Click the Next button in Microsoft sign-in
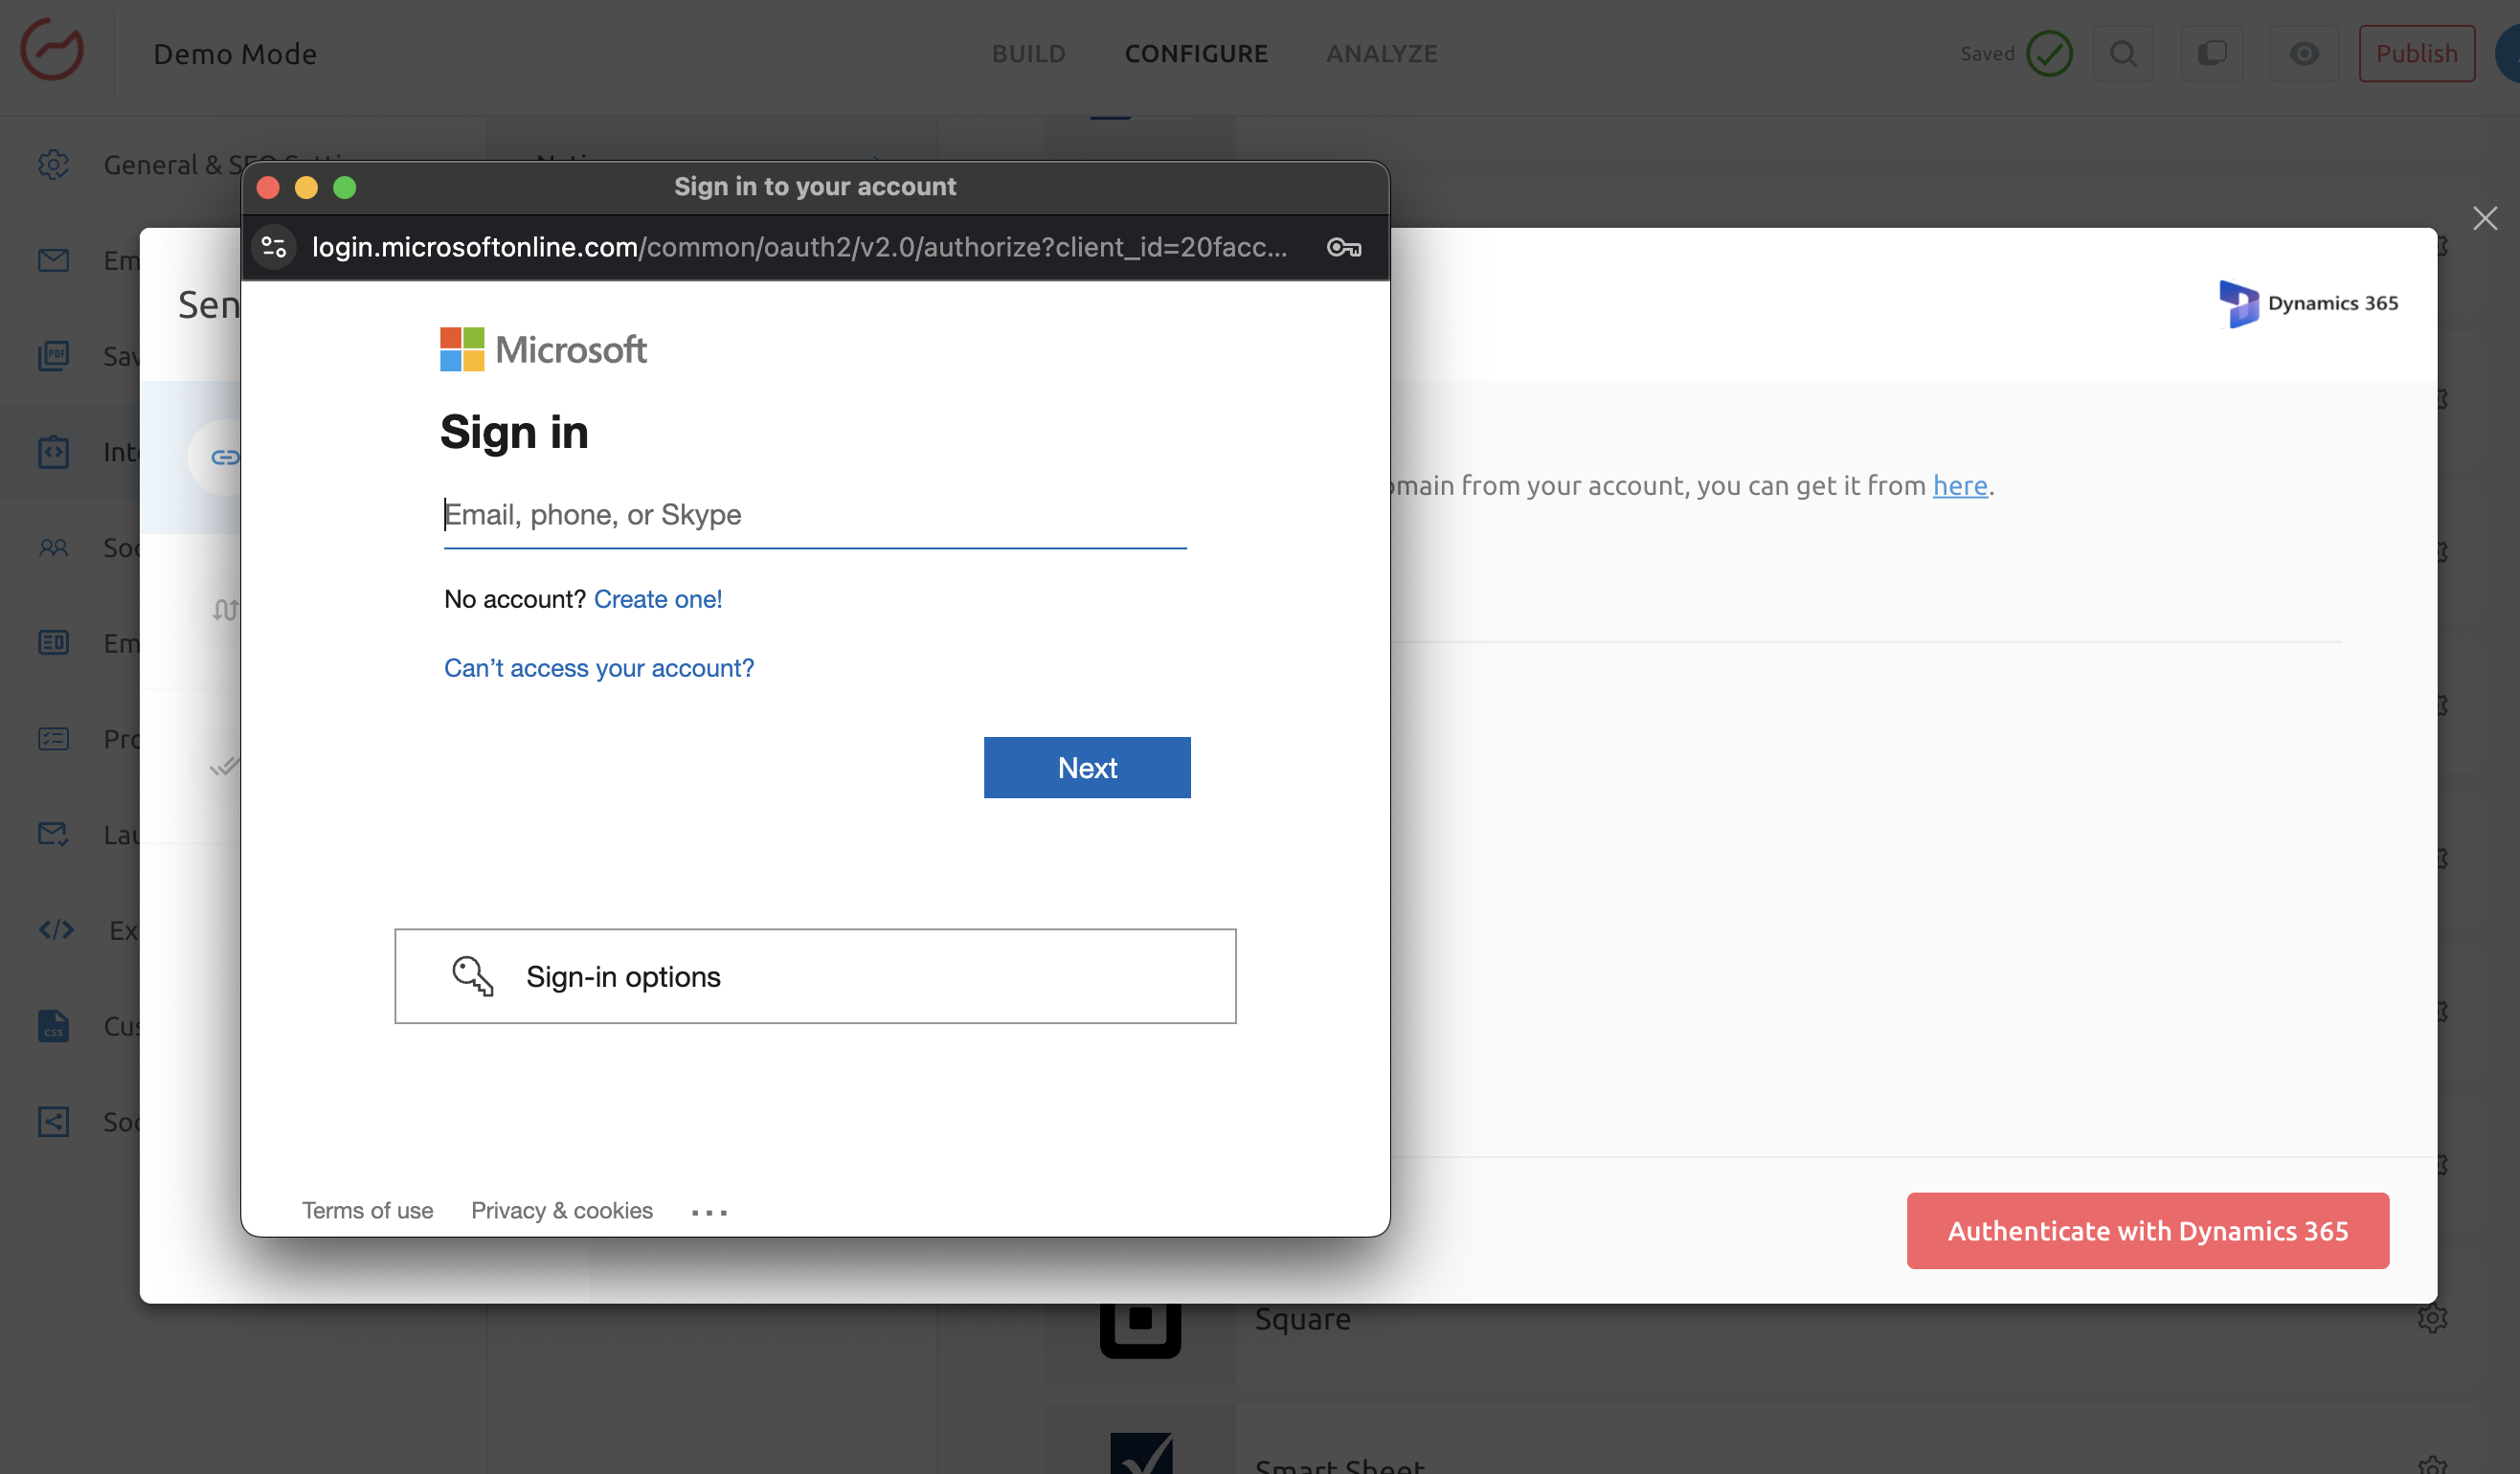This screenshot has width=2520, height=1474. tap(1087, 767)
